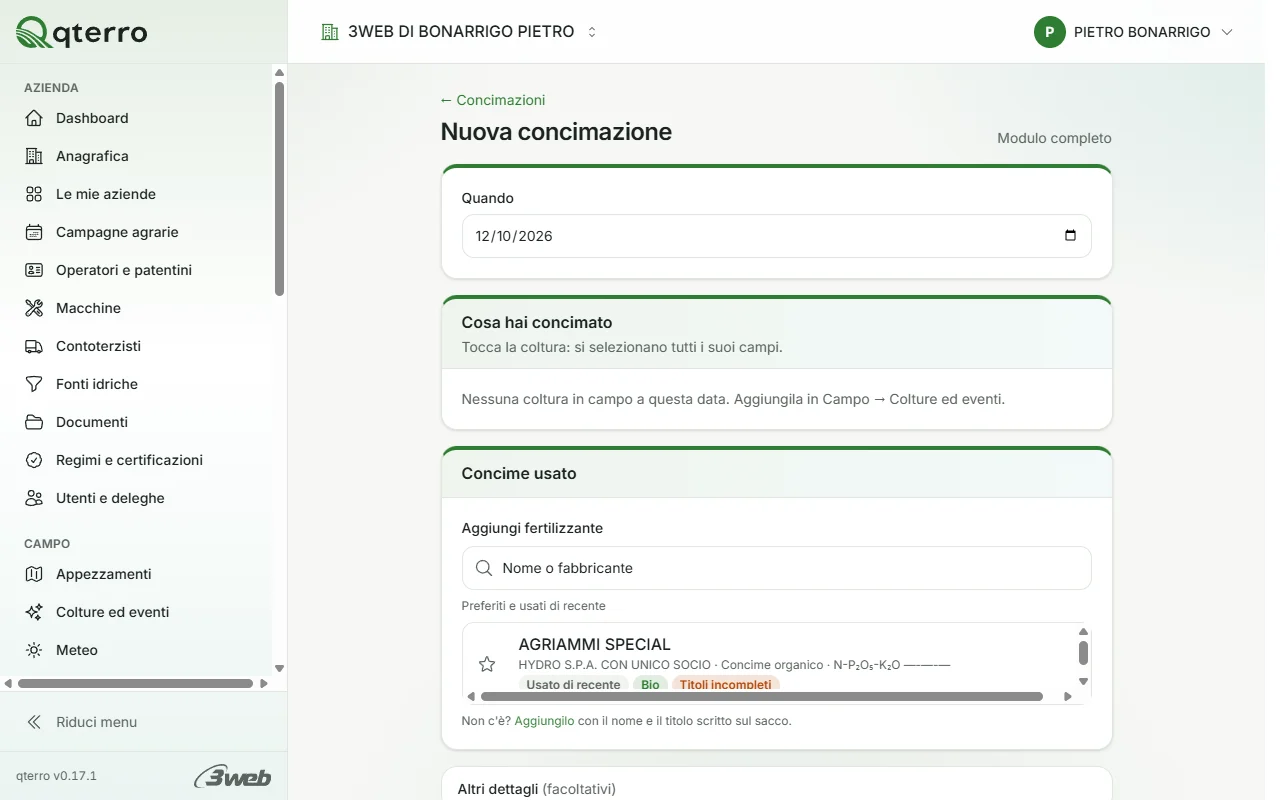The image size is (1280, 800).
Task: Click the Colture ed eventi sparkle icon
Action: click(x=34, y=612)
